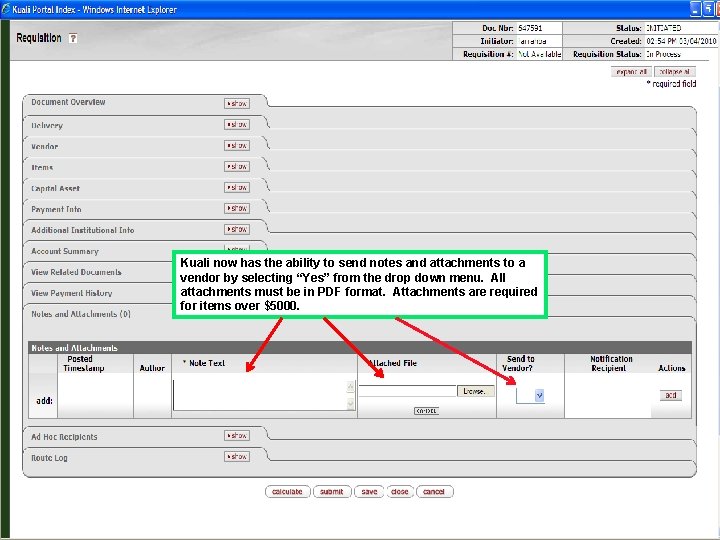Expand the Capital Asset section
The height and width of the screenshot is (540, 720).
[237, 187]
